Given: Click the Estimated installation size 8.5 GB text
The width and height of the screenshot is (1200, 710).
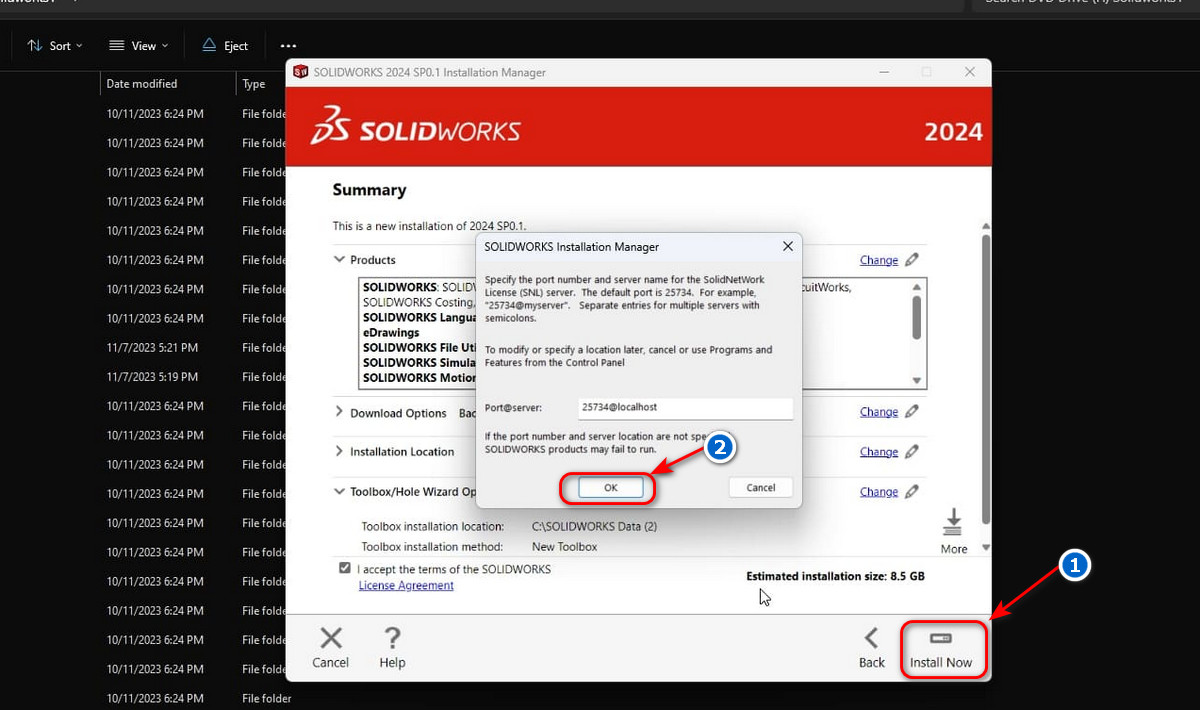Looking at the screenshot, I should point(836,577).
